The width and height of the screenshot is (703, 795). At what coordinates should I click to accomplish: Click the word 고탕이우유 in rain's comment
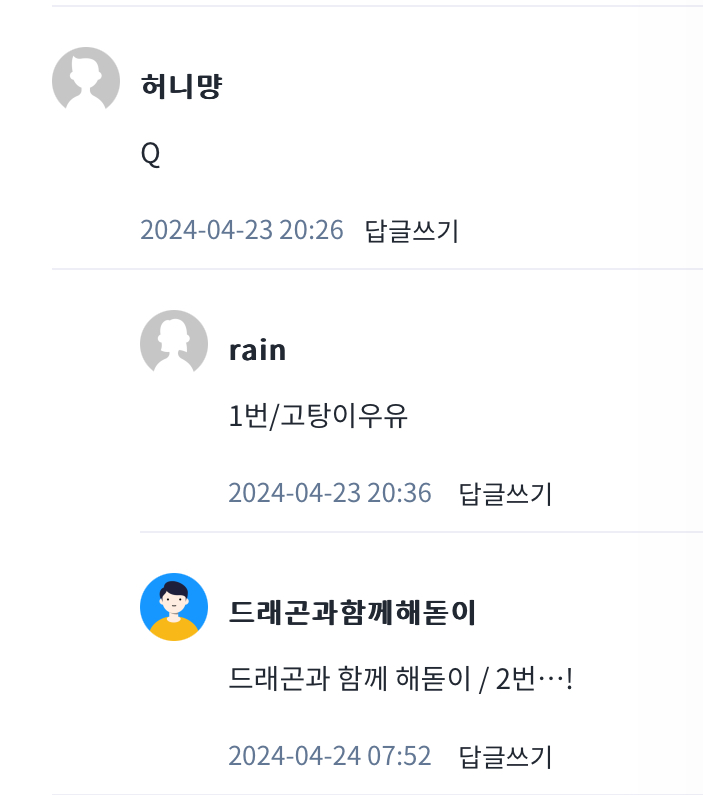[345, 417]
